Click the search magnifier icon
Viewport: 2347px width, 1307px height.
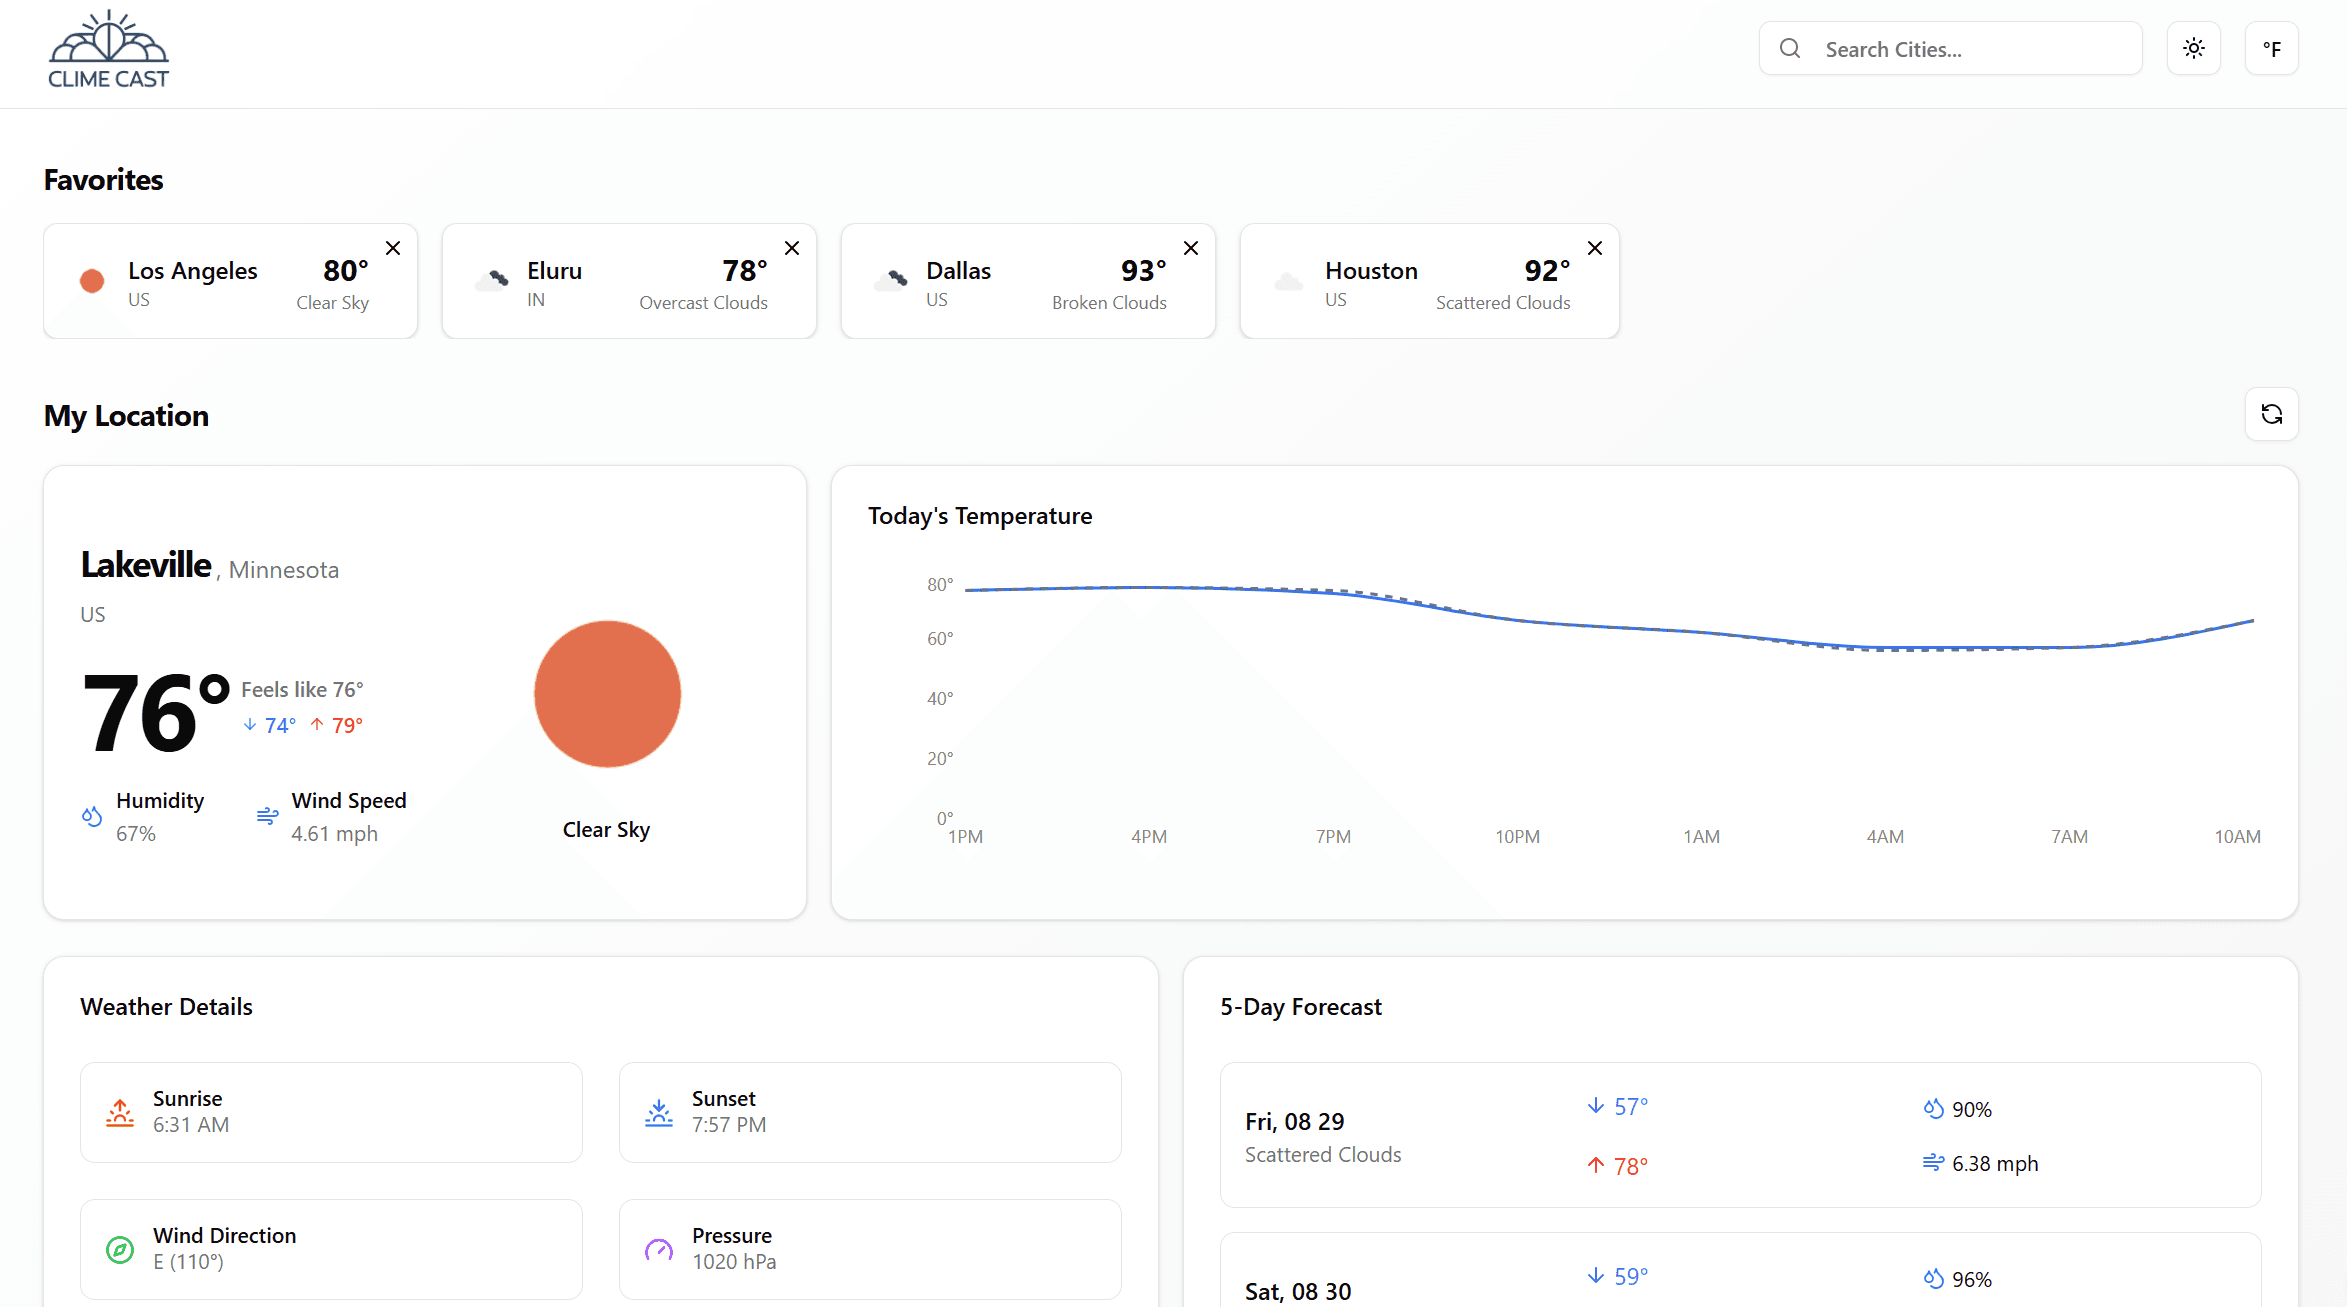coord(1790,48)
